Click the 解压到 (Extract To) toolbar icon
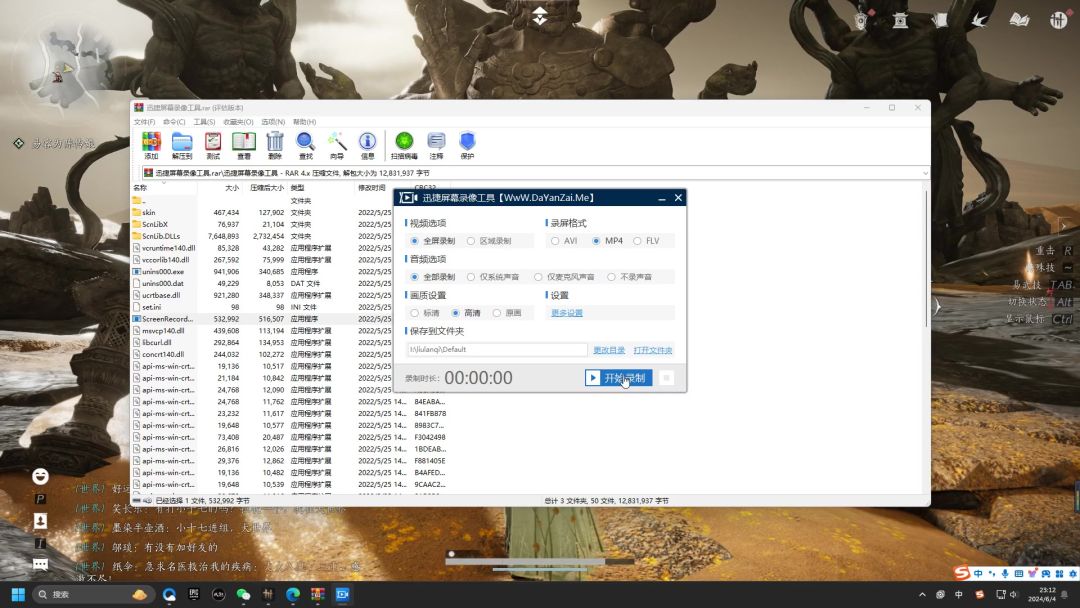 (182, 145)
